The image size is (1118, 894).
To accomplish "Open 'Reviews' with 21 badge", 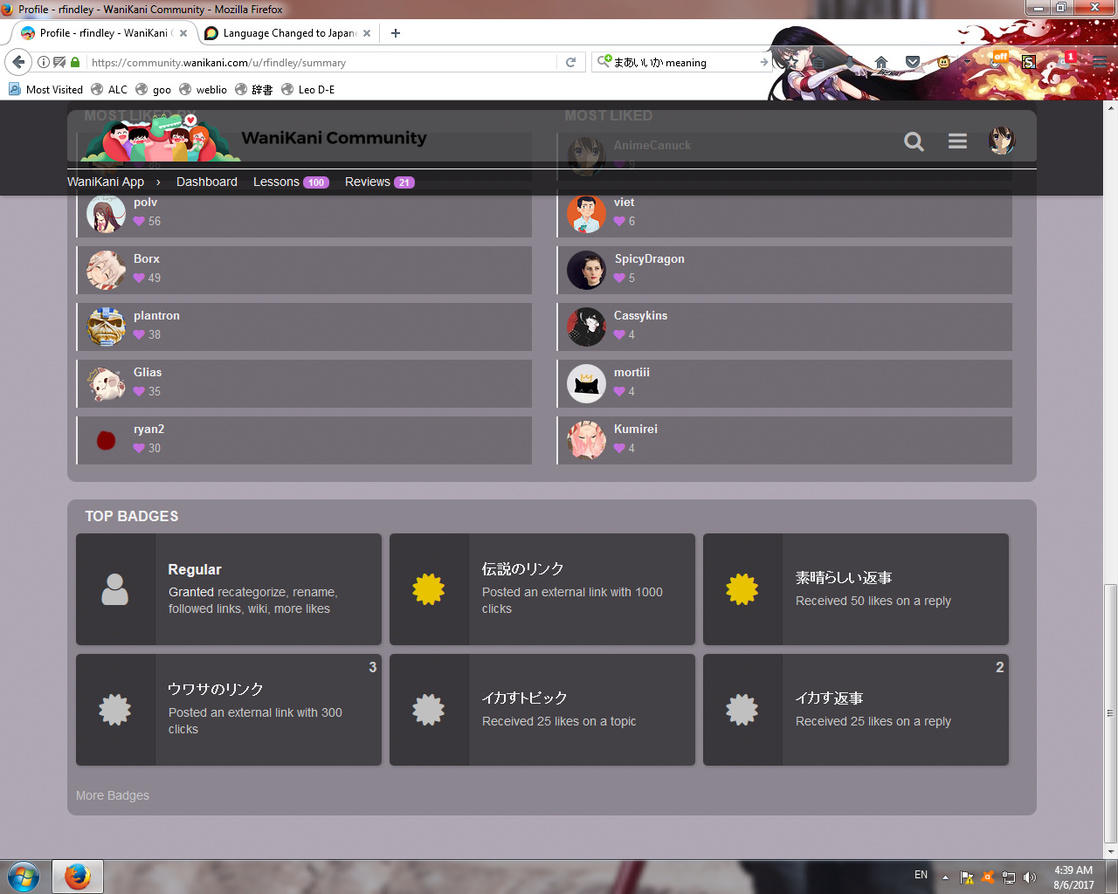I will click(x=379, y=182).
